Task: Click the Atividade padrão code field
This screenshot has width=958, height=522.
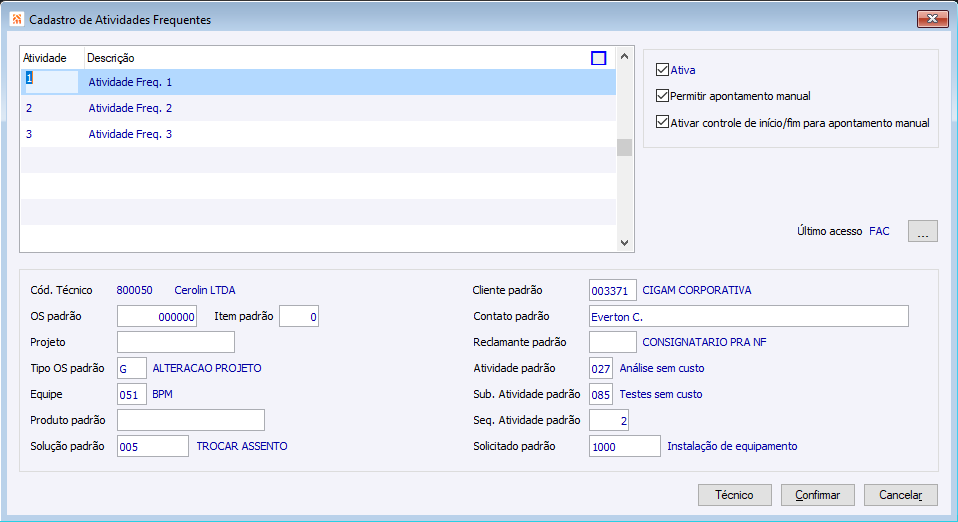Action: click(601, 369)
